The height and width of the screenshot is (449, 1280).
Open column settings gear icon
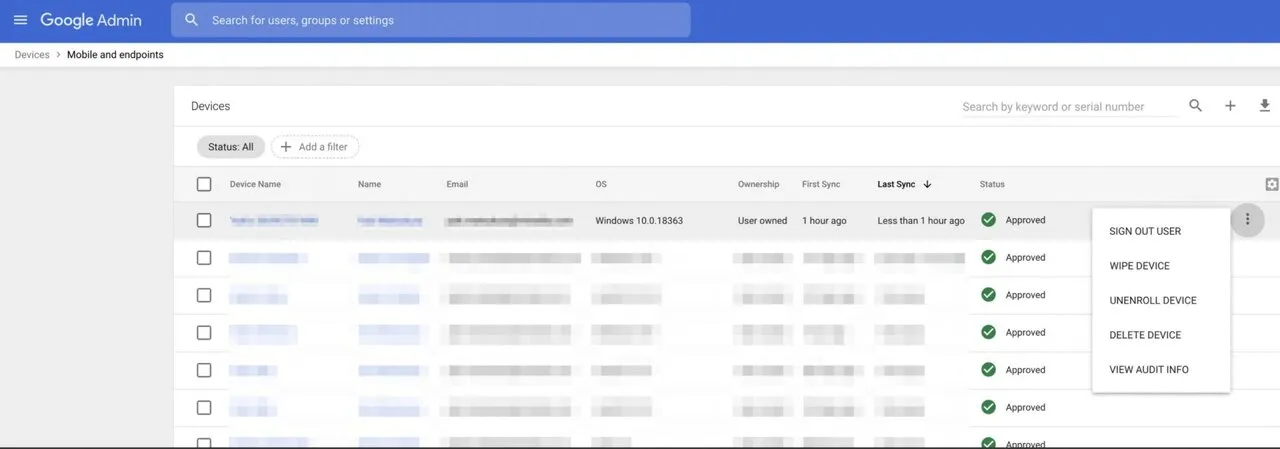tap(1271, 184)
